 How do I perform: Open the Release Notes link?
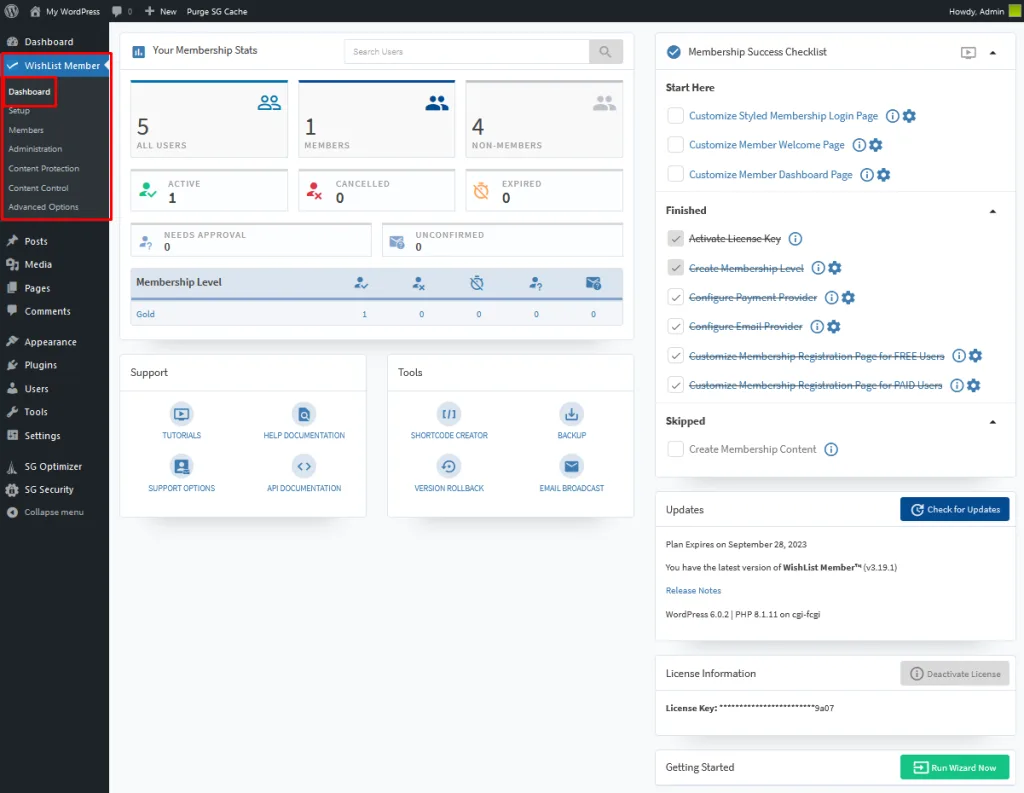point(693,590)
